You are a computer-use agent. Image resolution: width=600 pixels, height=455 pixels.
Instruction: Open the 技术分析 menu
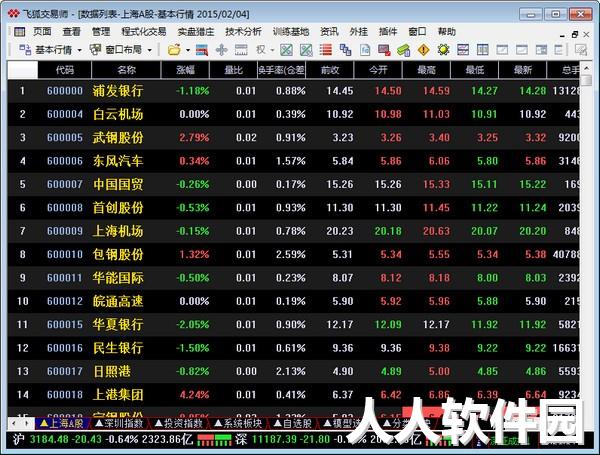[243, 32]
